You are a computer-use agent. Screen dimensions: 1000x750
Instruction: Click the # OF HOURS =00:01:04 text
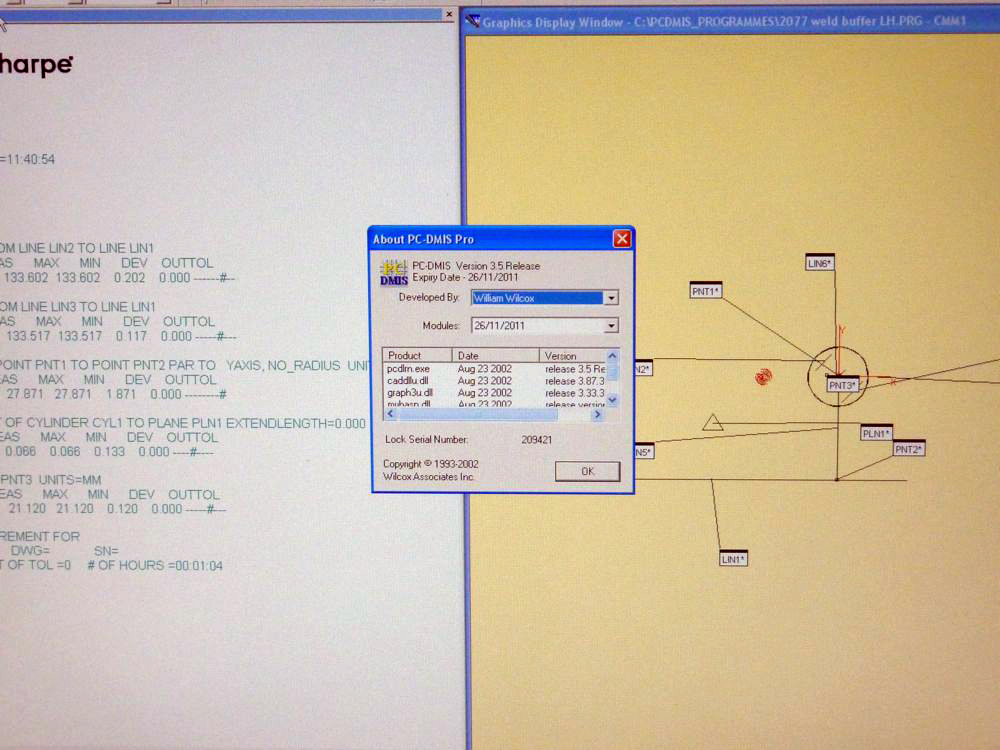[155, 565]
